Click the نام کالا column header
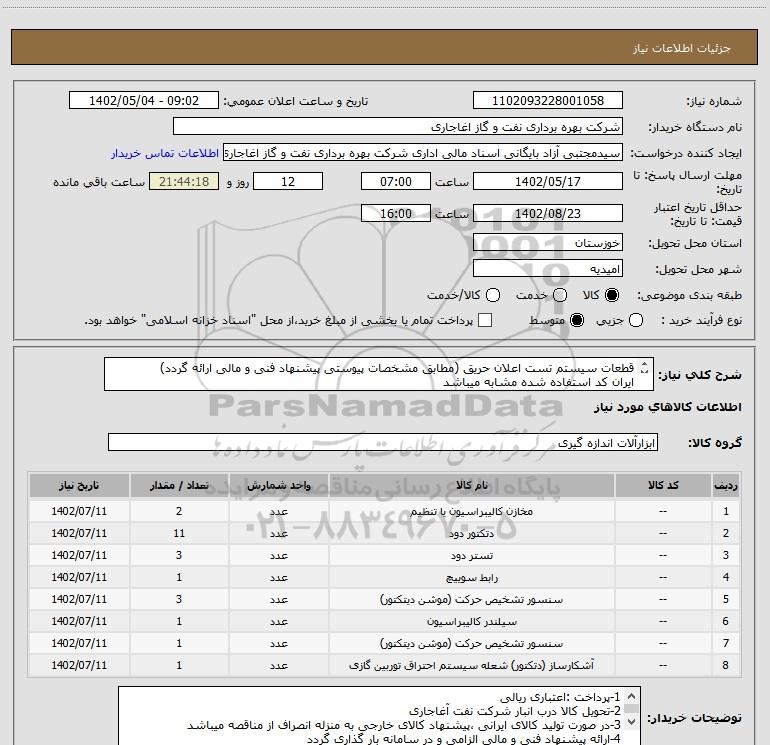770x745 pixels. (x=471, y=485)
